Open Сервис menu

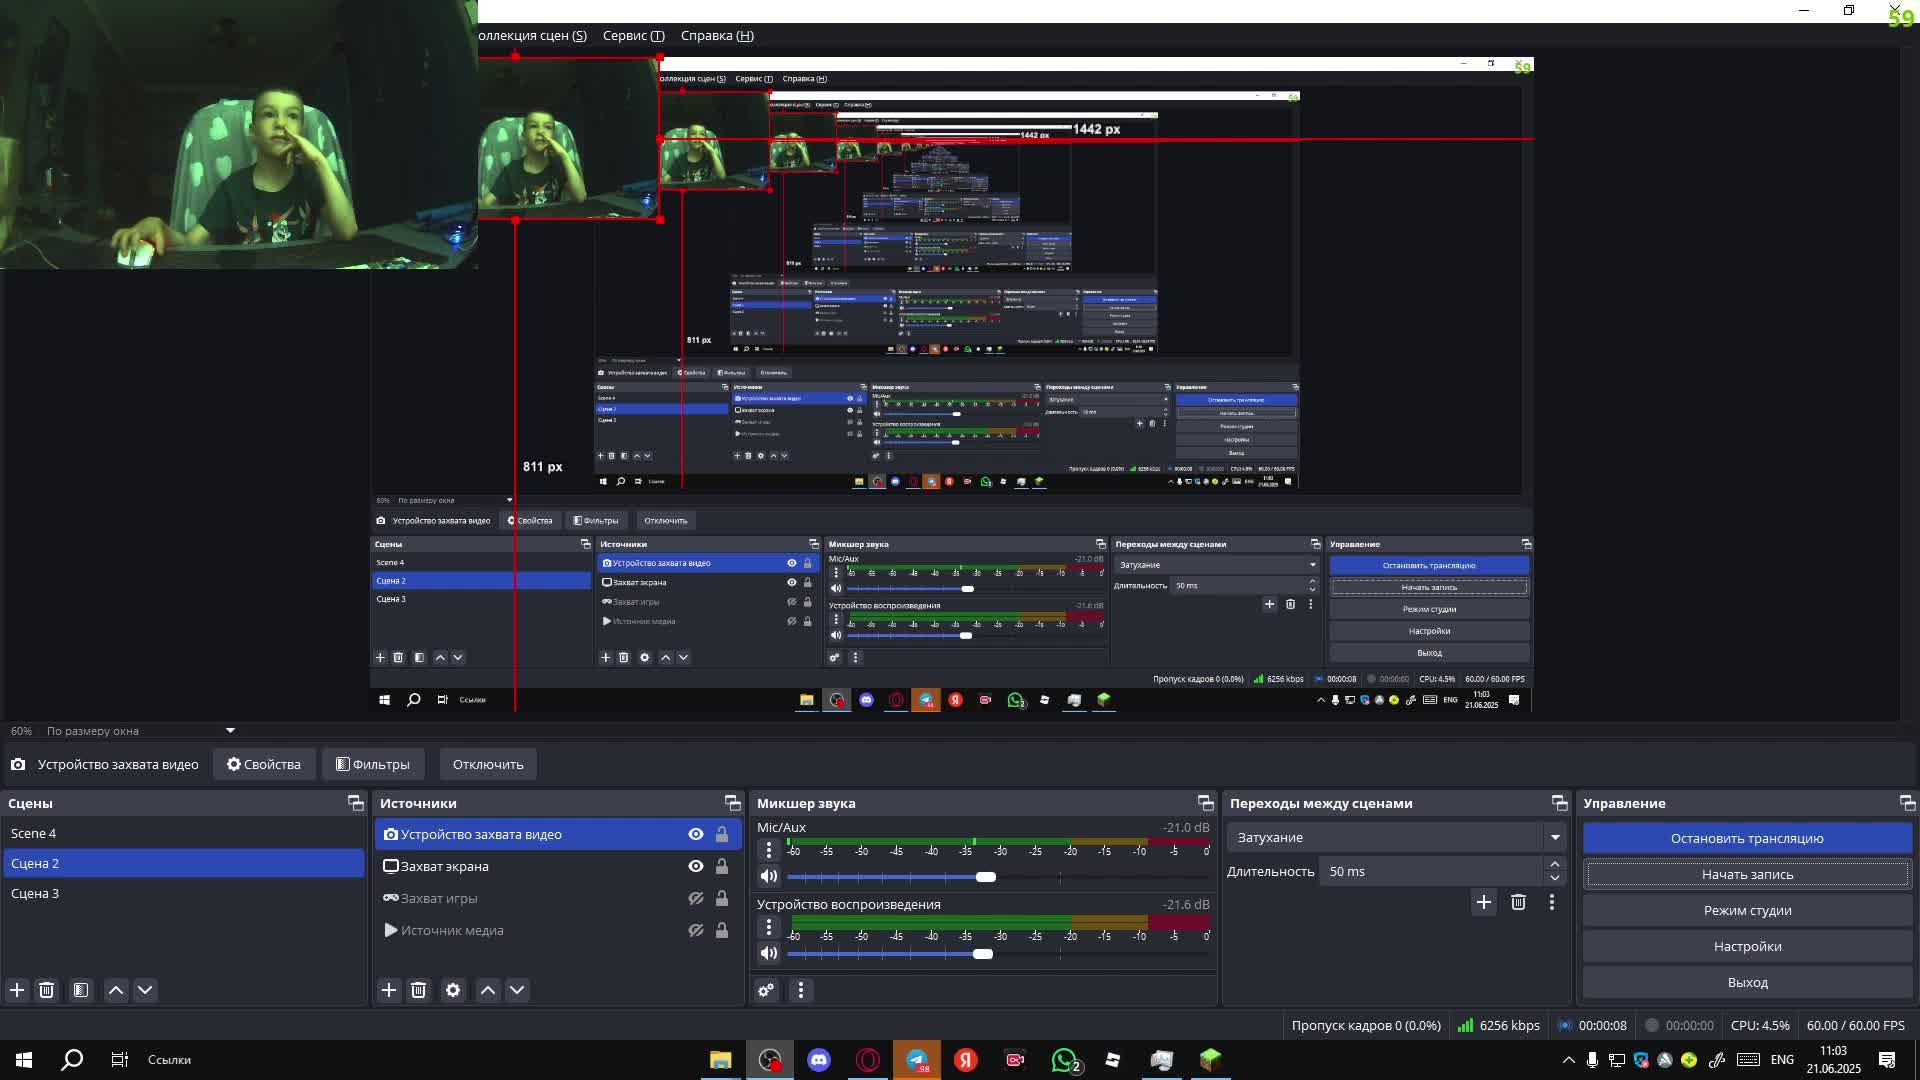pos(633,35)
